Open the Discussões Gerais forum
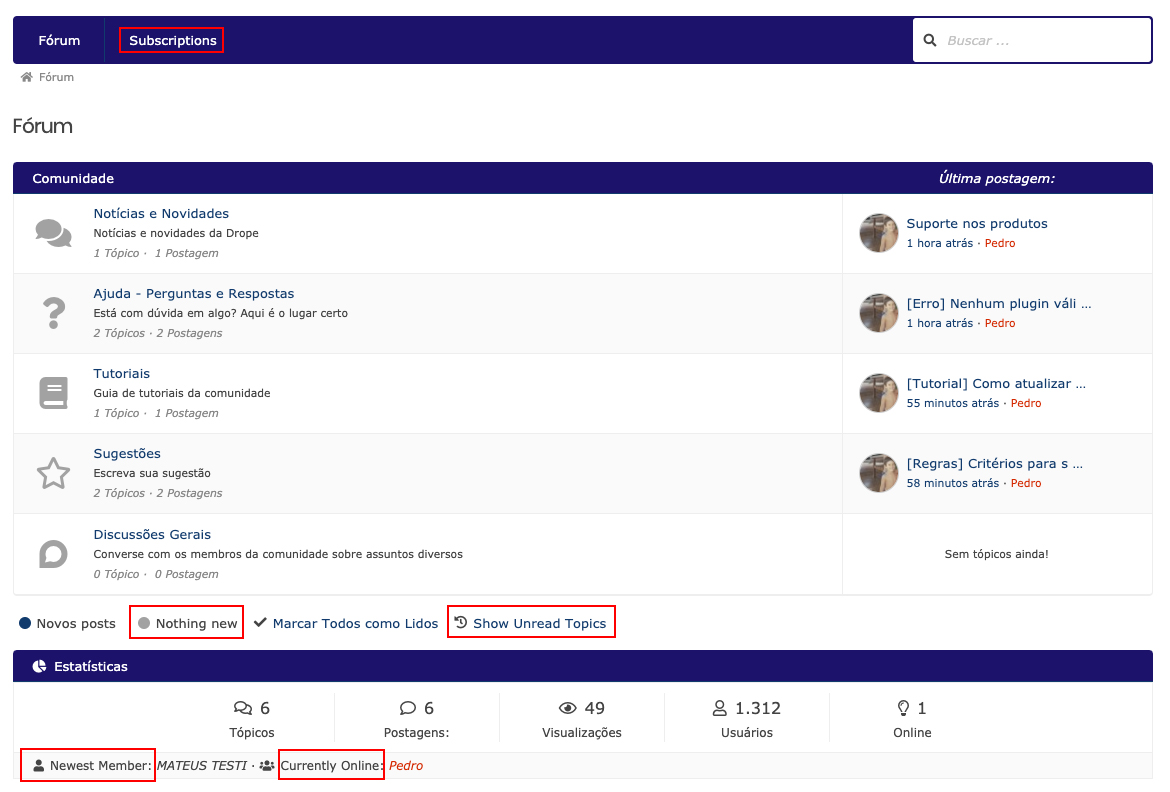 point(152,534)
